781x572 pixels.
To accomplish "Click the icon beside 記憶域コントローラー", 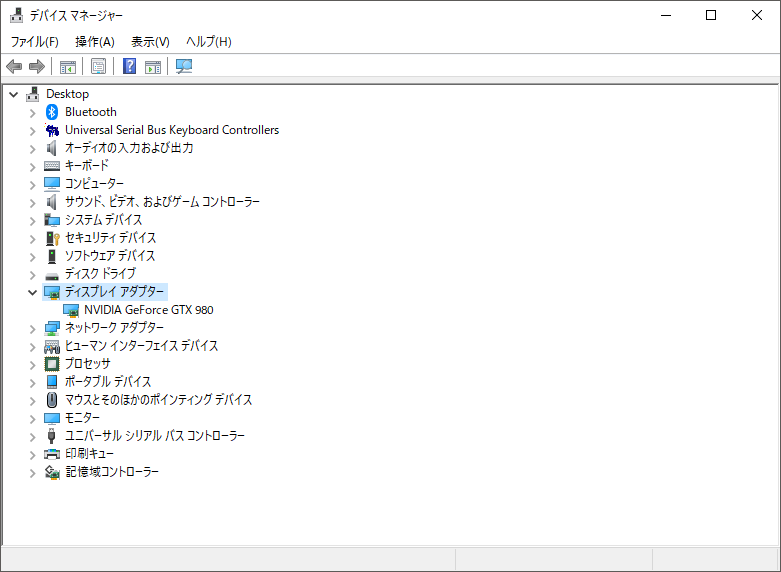I will click(52, 472).
